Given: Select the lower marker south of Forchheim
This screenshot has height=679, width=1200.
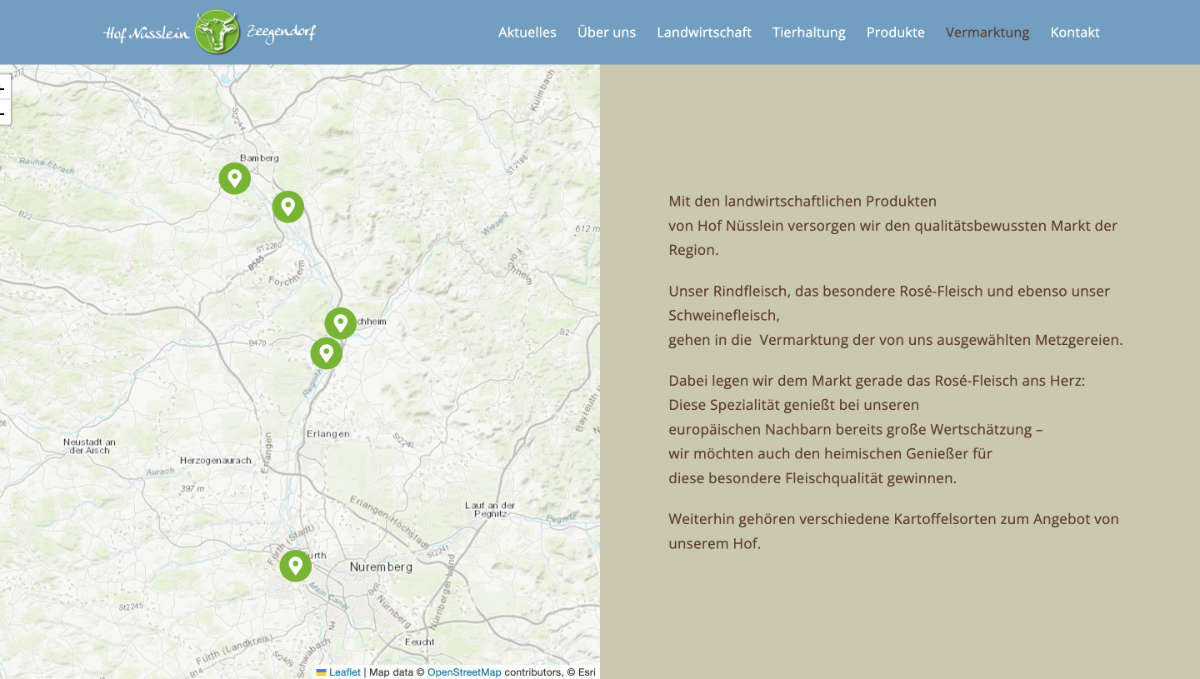Looking at the screenshot, I should [326, 353].
